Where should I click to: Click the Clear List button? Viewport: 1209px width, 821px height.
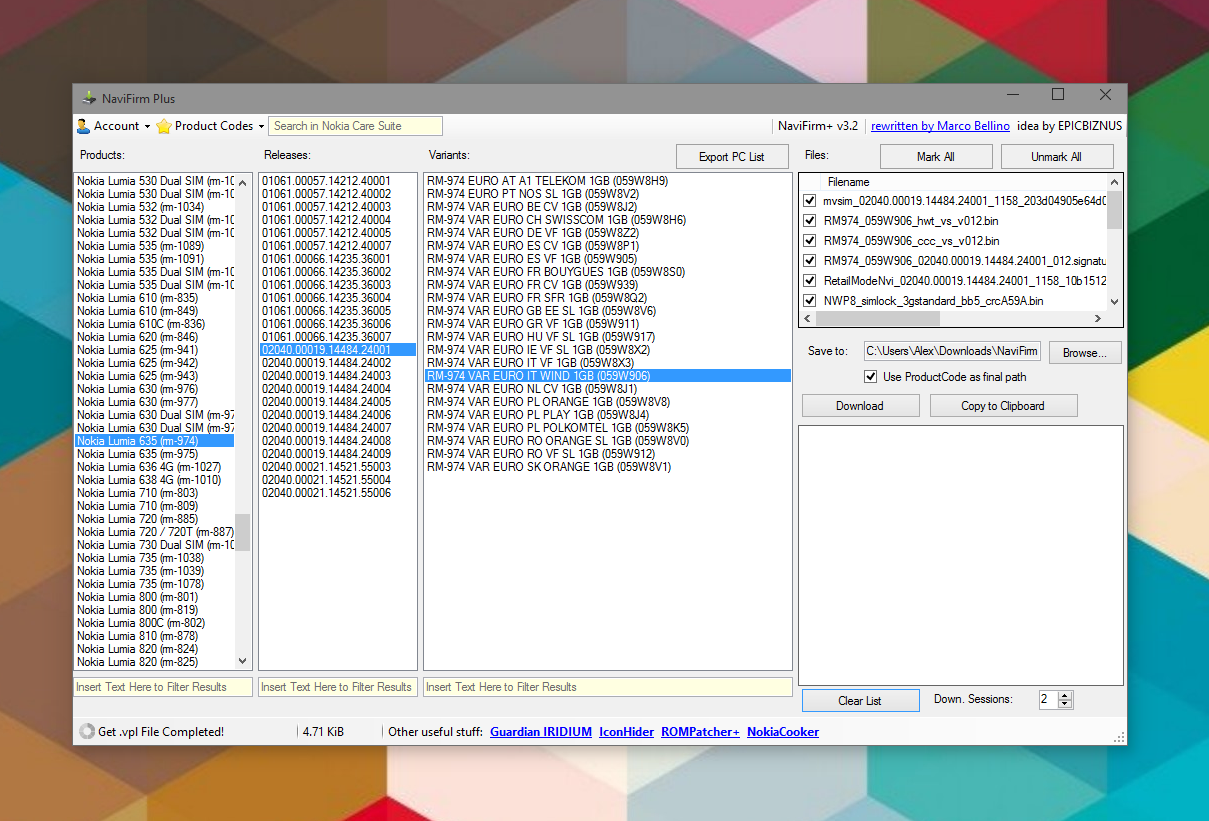(x=860, y=700)
